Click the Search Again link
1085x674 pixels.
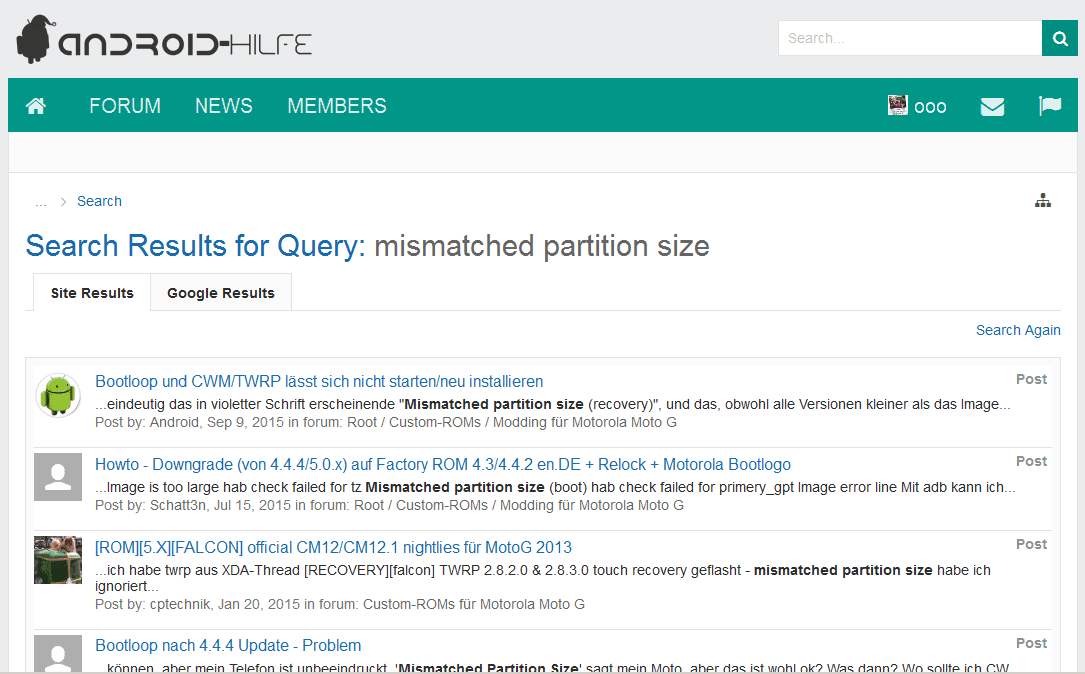click(1018, 330)
